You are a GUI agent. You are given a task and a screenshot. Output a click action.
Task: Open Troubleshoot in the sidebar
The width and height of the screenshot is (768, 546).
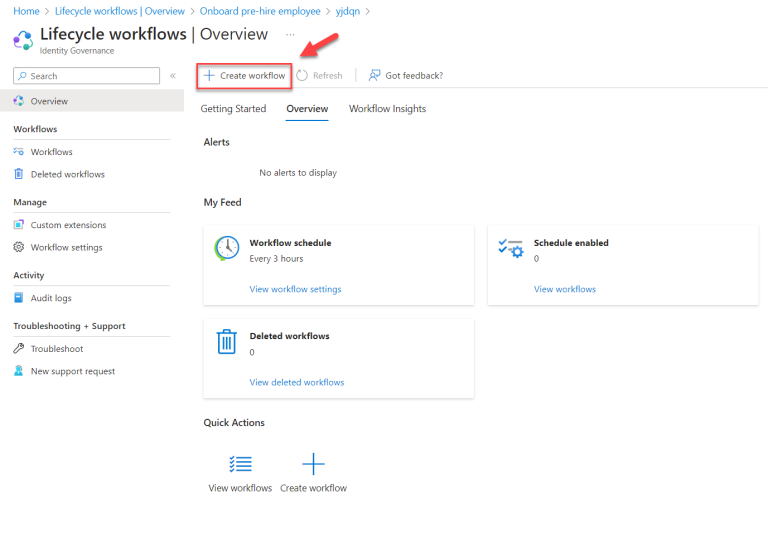click(x=57, y=349)
